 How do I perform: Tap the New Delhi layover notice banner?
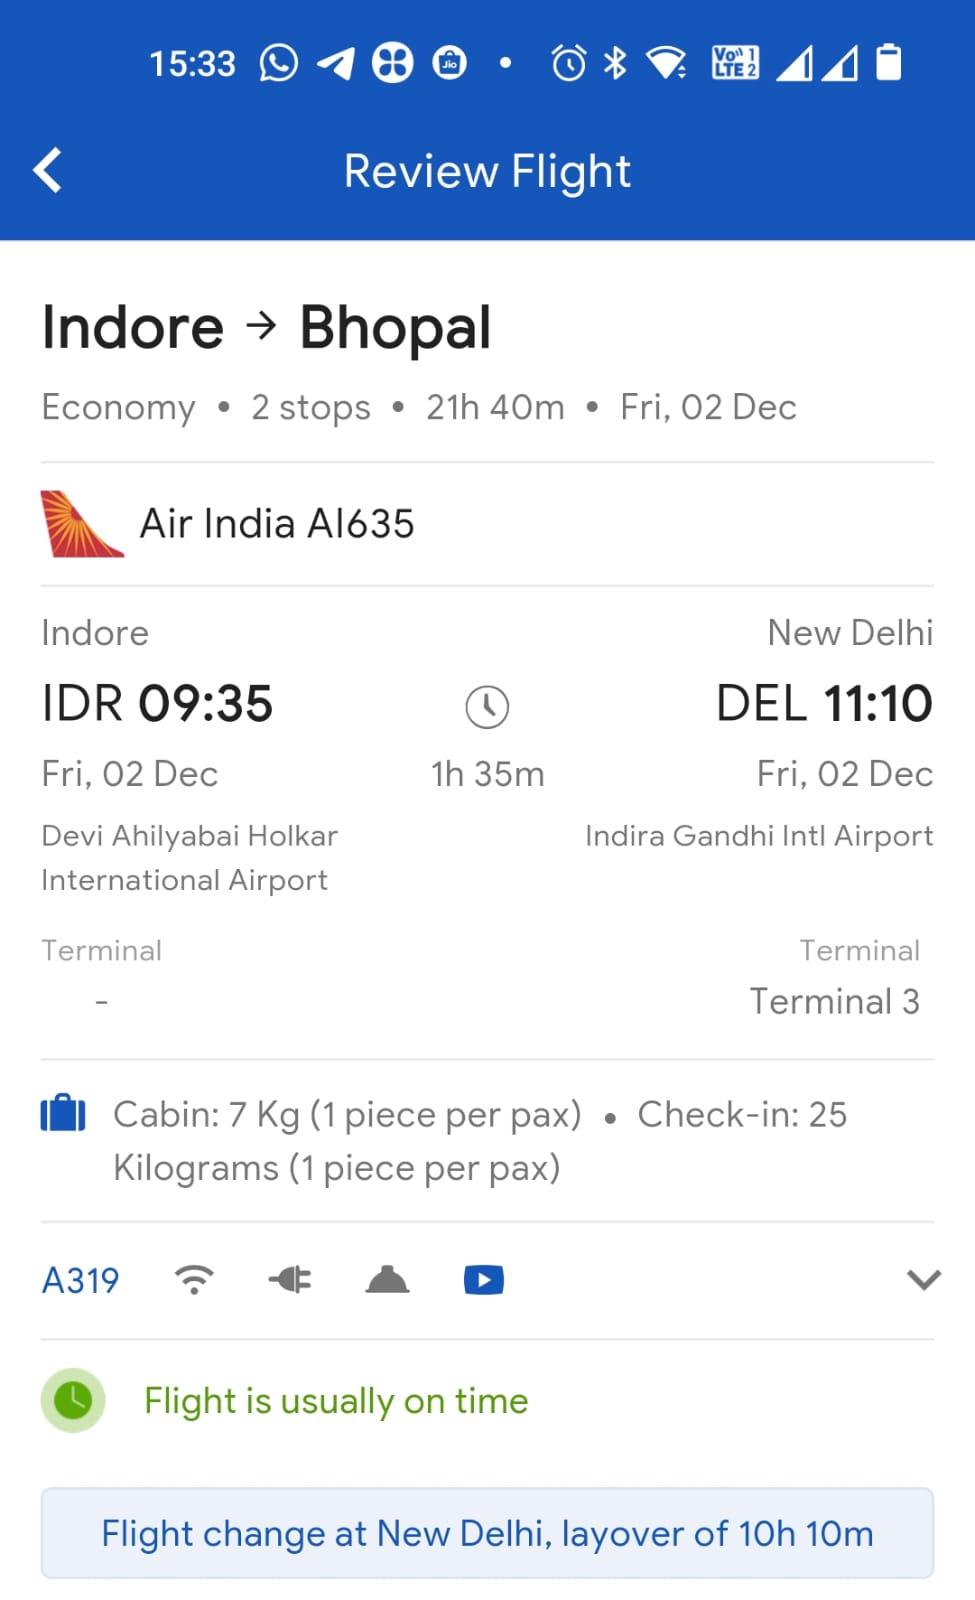(x=487, y=1533)
